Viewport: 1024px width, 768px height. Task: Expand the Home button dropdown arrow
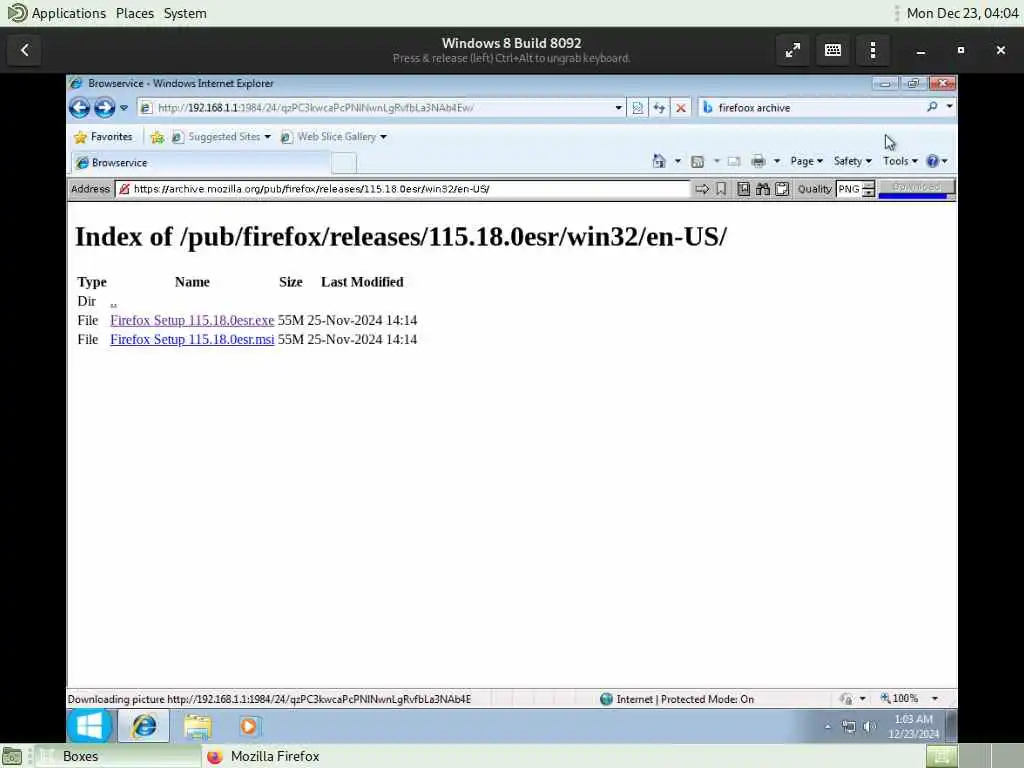click(677, 161)
